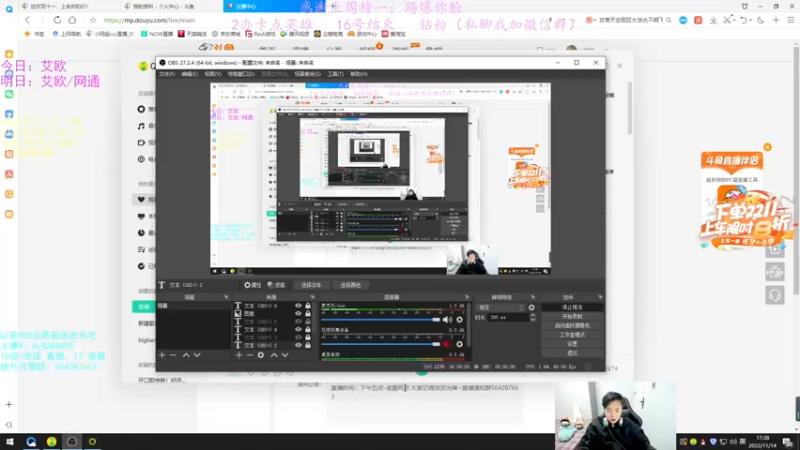Viewport: 800px width, 450px height.
Task: Add a new source with the plus icon
Action: (x=239, y=355)
